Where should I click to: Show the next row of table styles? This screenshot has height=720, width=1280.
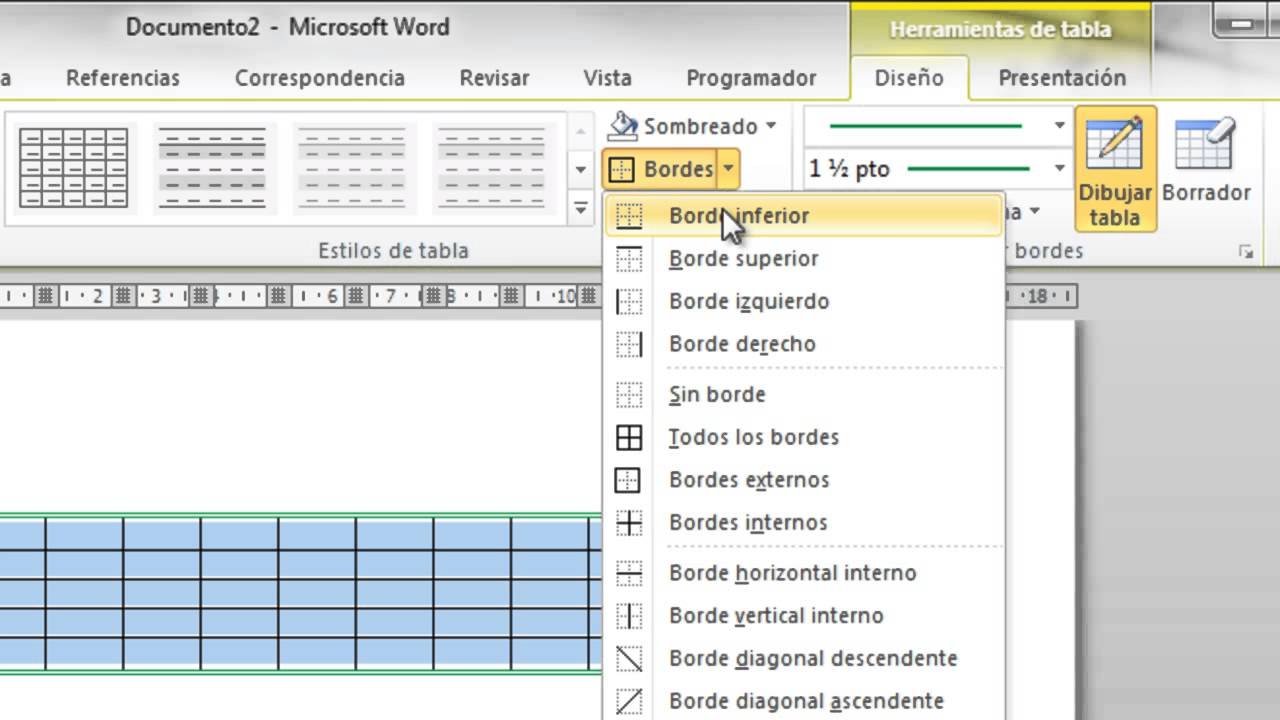pos(581,169)
